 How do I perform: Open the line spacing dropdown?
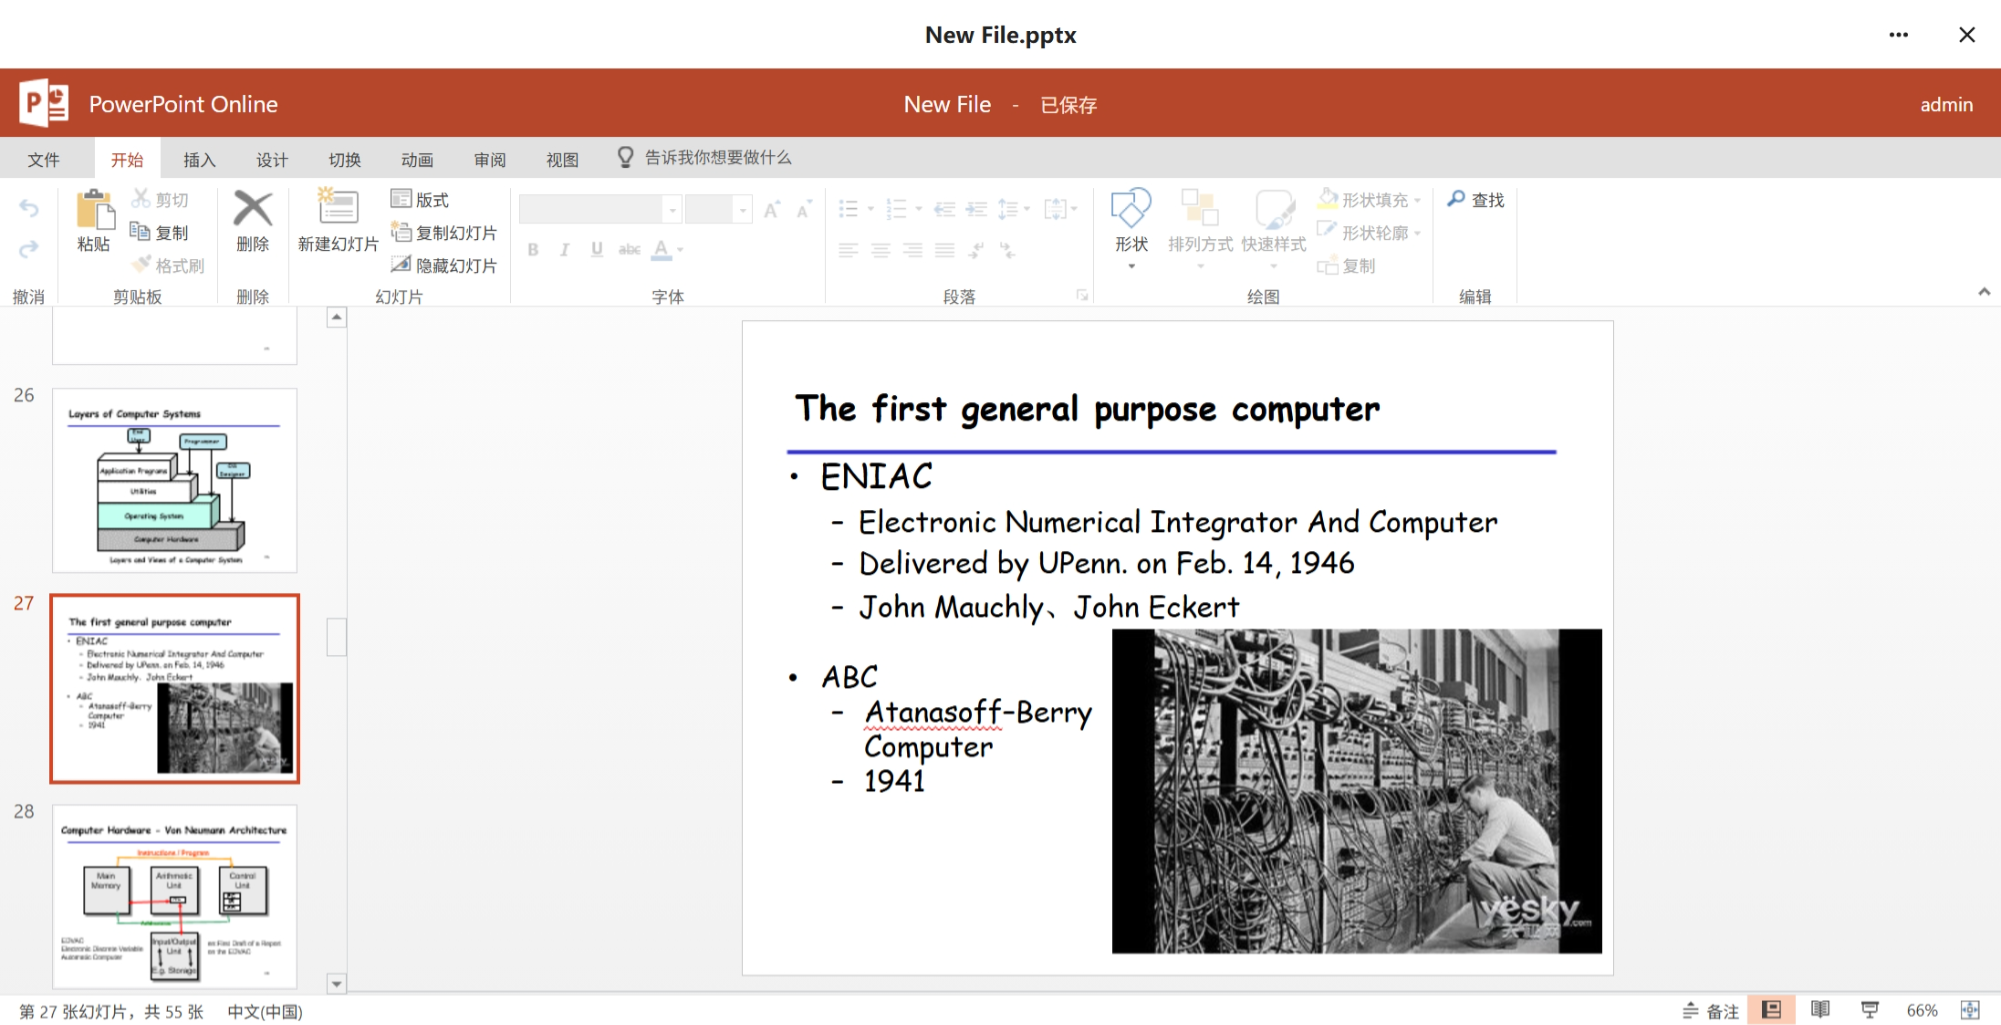(1026, 209)
